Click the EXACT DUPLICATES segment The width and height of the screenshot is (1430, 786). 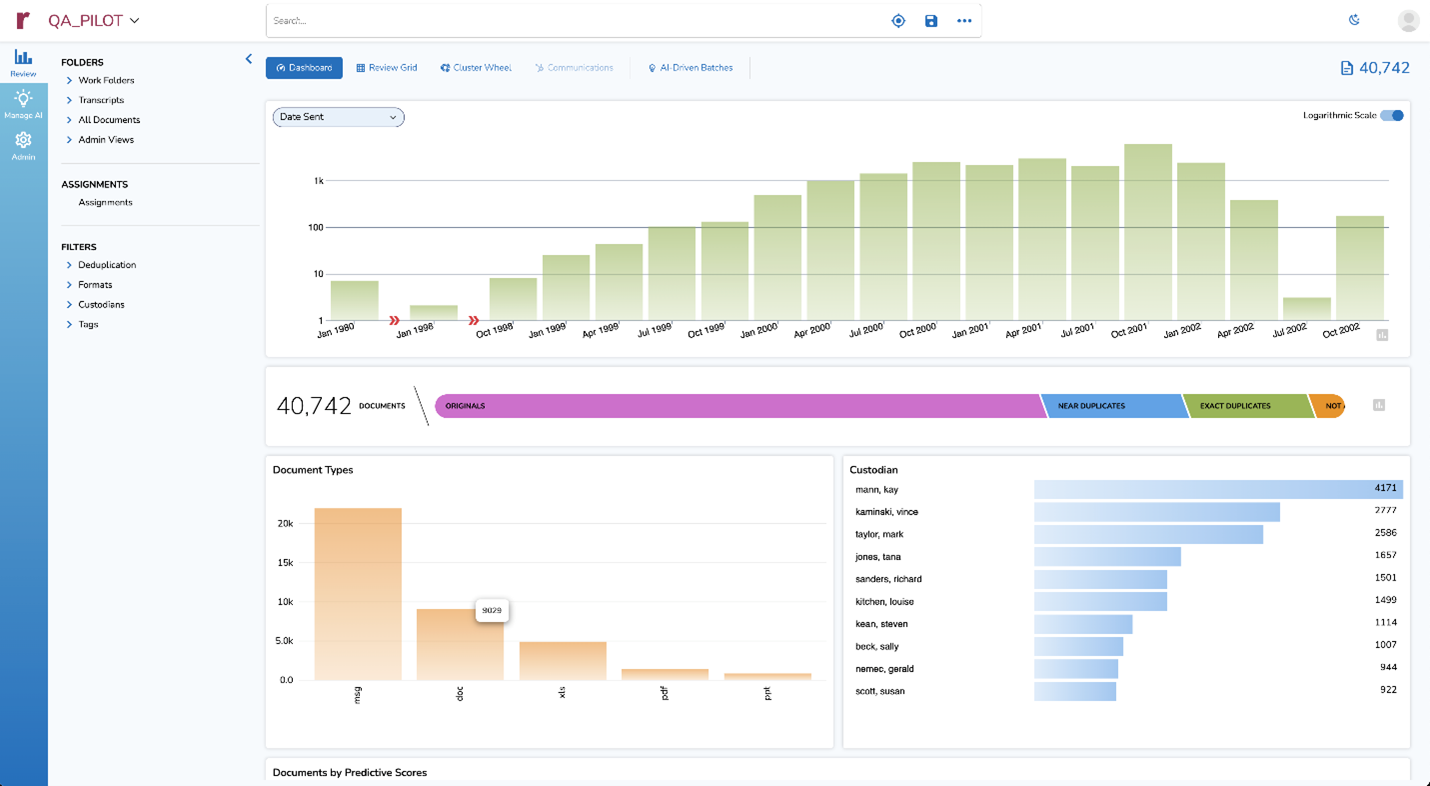point(1247,406)
